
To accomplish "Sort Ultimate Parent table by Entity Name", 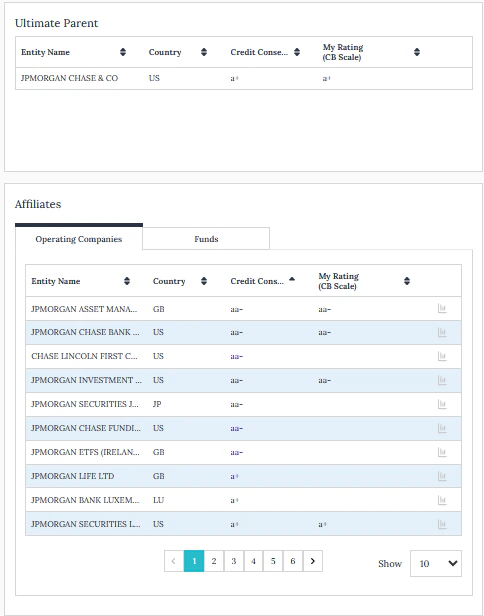I will tap(123, 52).
